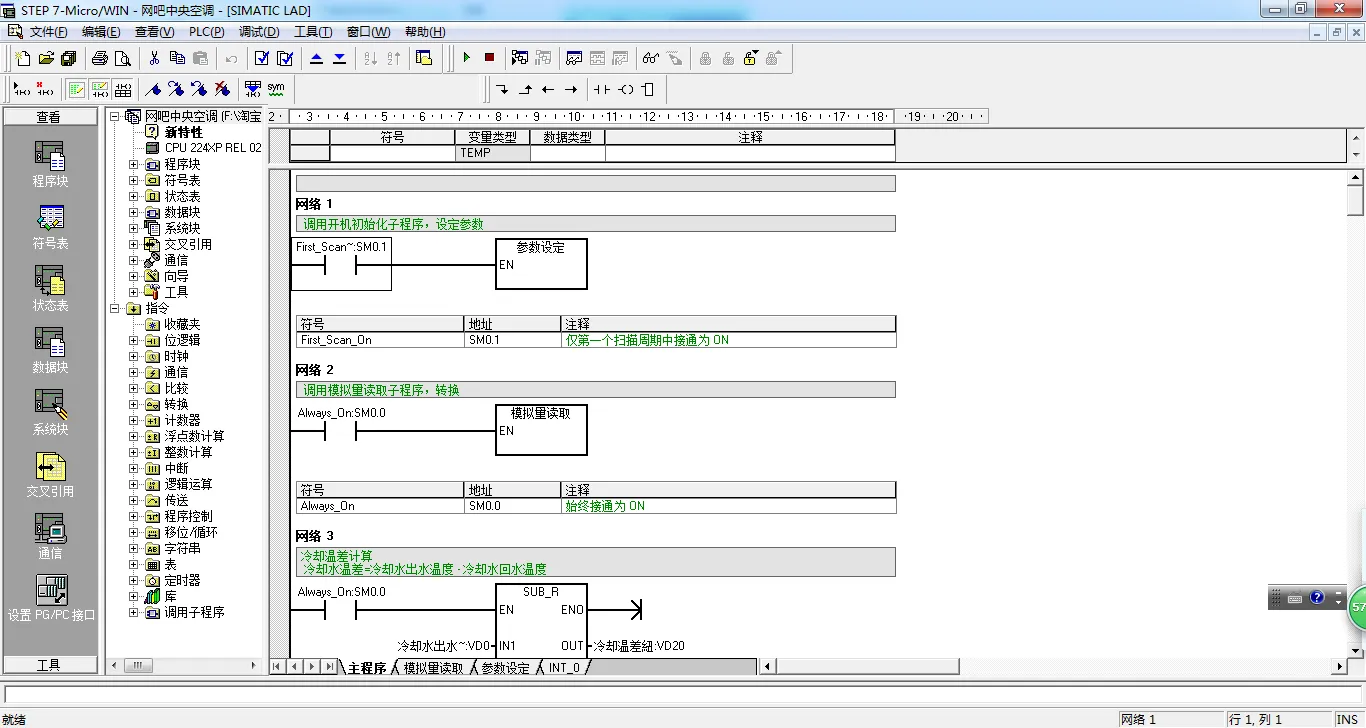Open the 文件(F) menu
Image resolution: width=1366 pixels, height=728 pixels.
click(48, 32)
